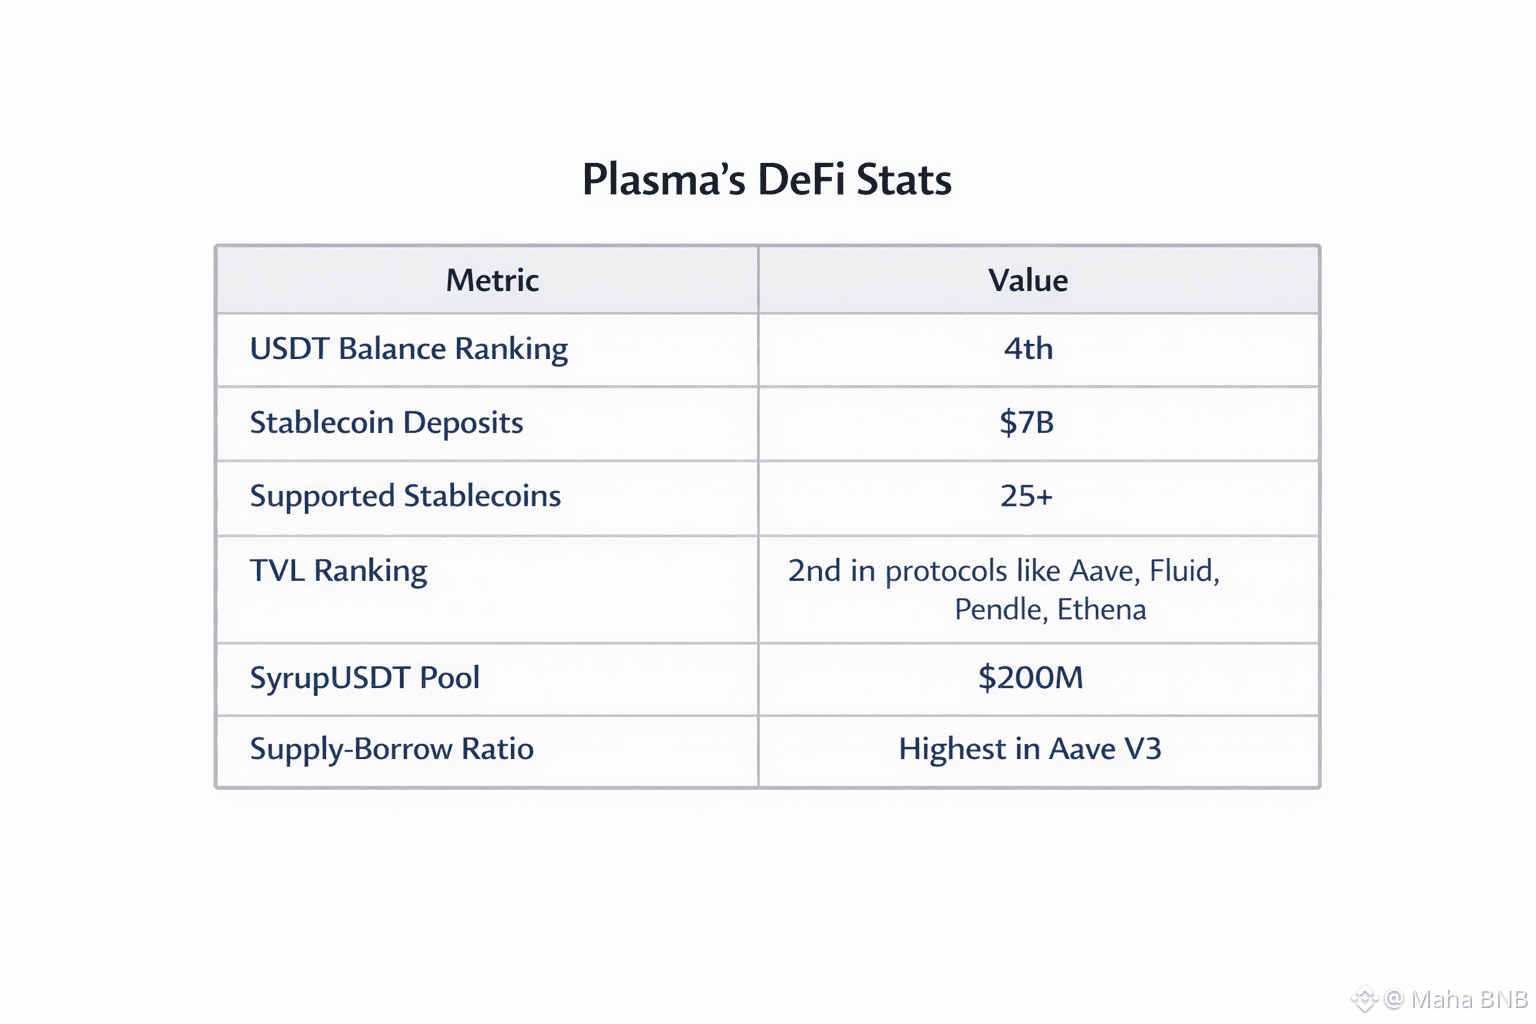The height and width of the screenshot is (1024, 1536).
Task: Select the Metric column header
Action: tap(492, 280)
